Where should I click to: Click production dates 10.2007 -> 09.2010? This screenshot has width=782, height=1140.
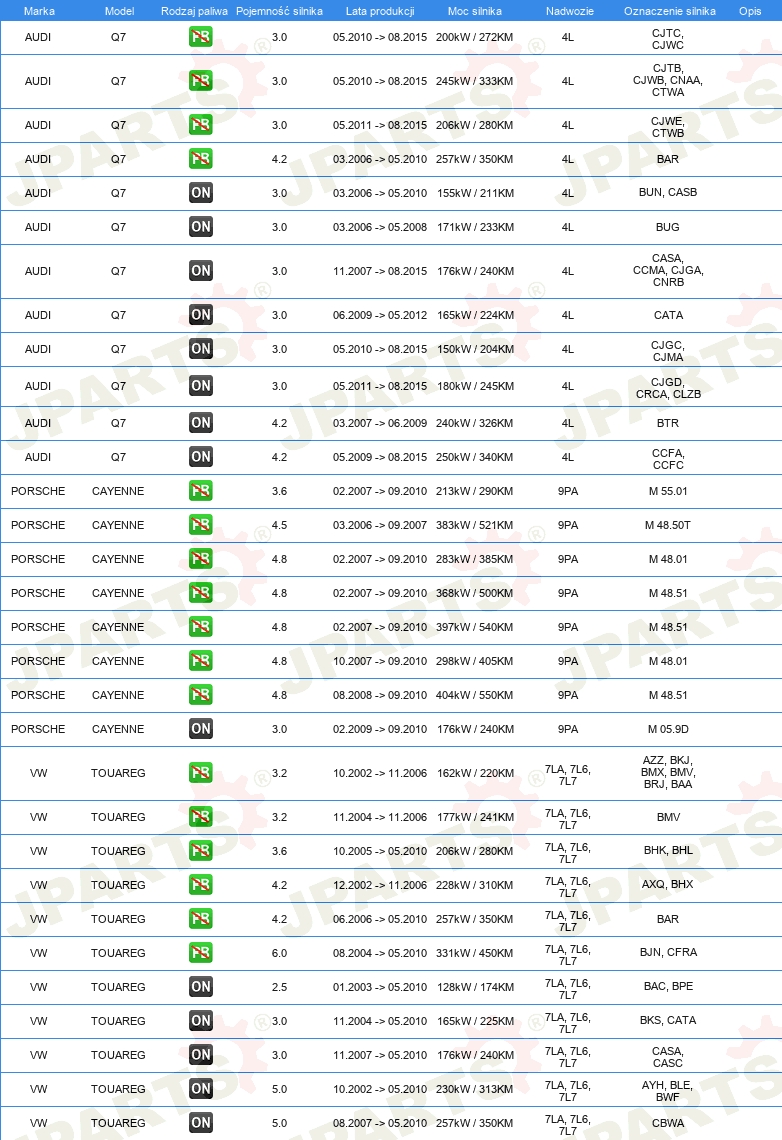[380, 661]
